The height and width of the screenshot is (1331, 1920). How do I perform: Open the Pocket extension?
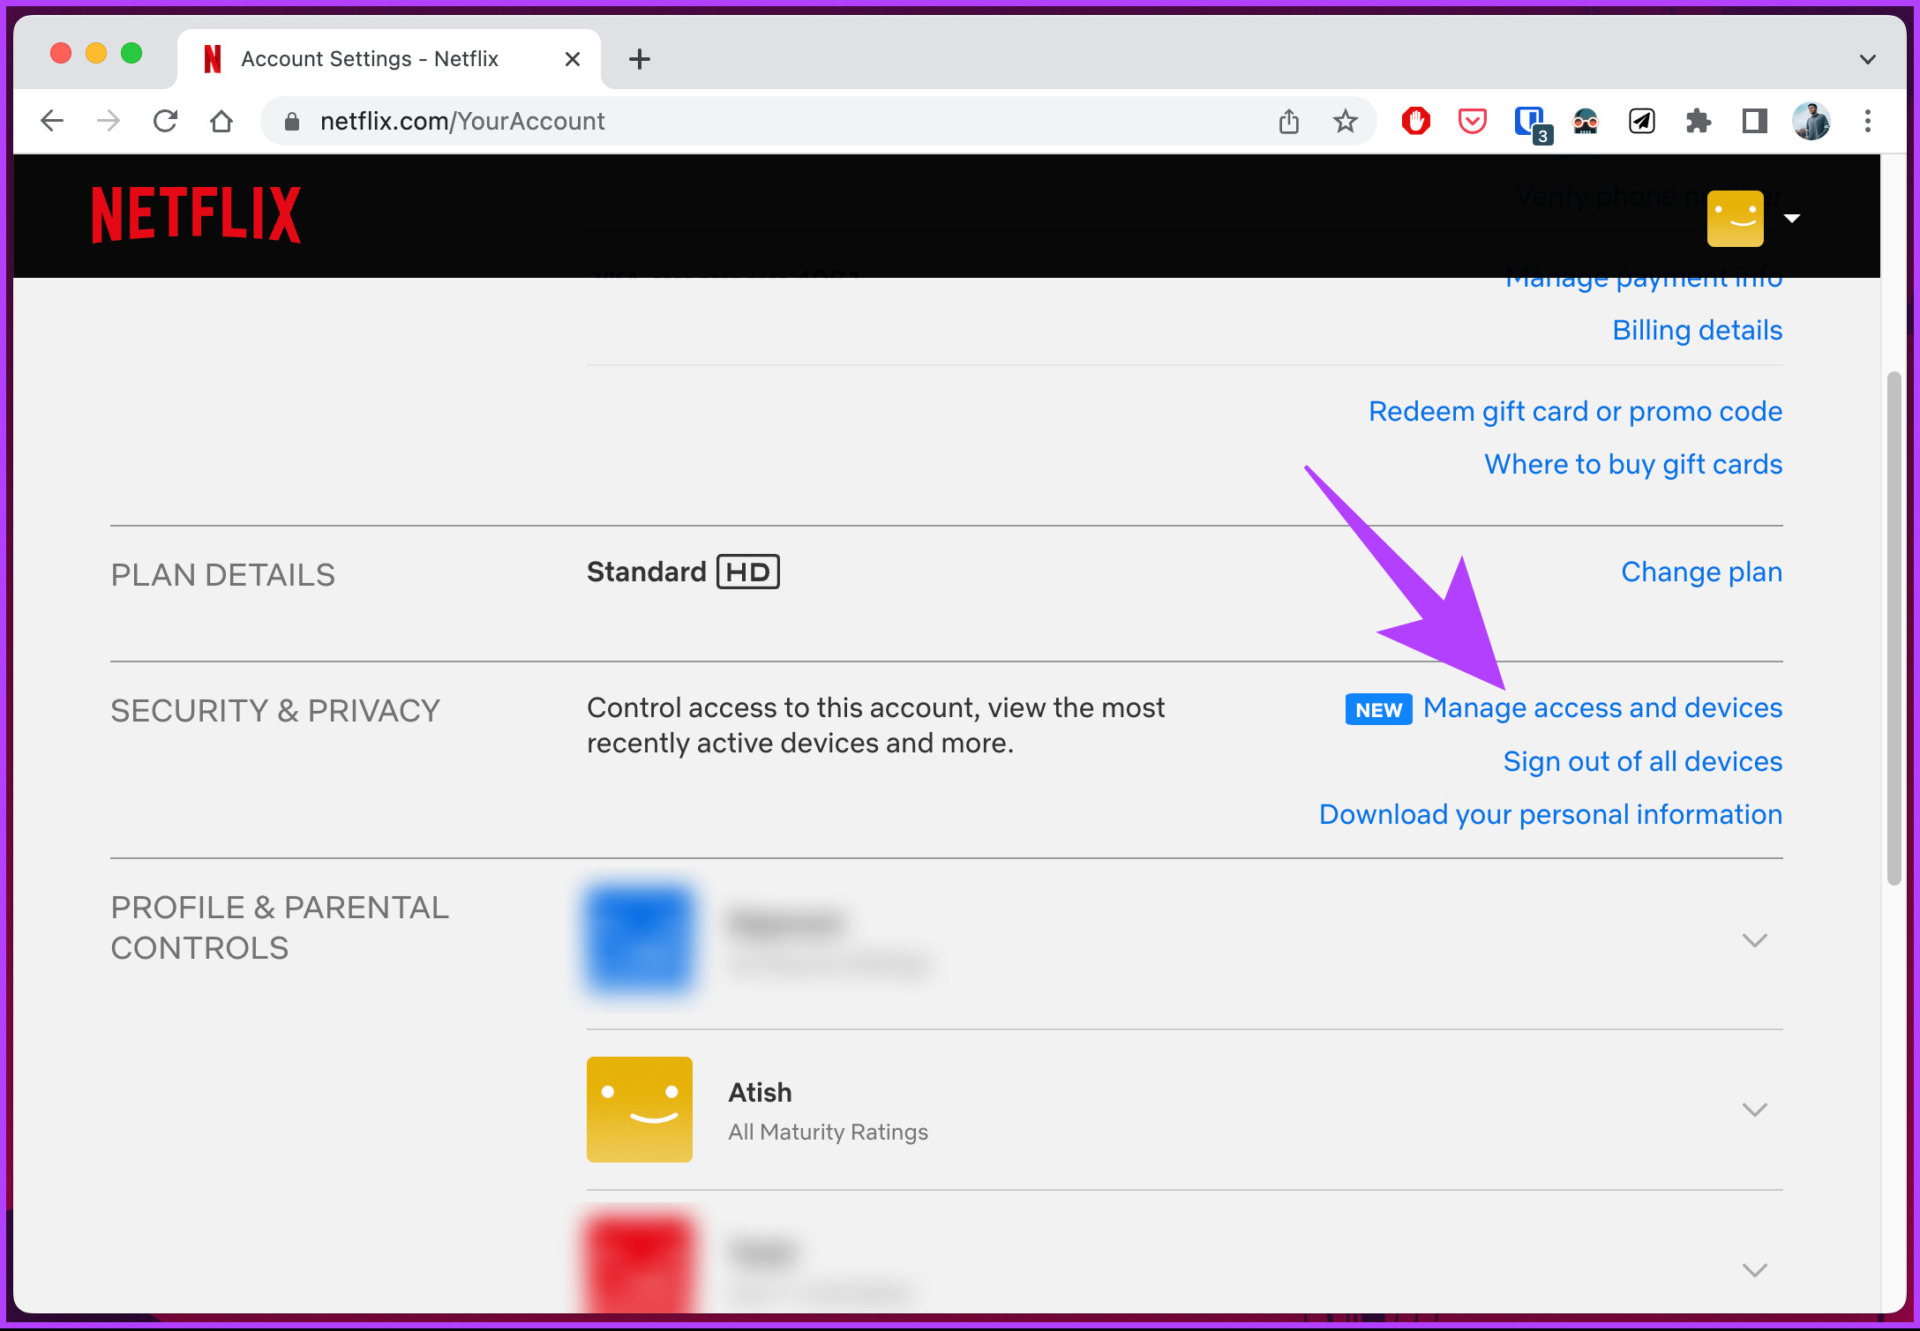(x=1472, y=120)
